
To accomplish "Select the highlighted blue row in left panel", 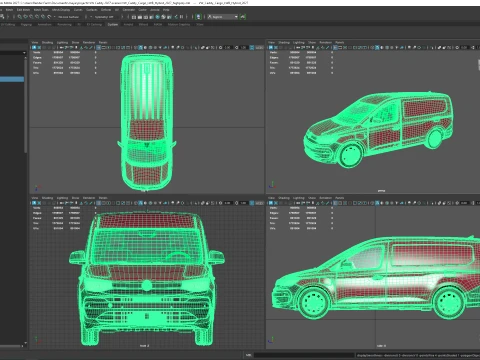I will 12,79.
